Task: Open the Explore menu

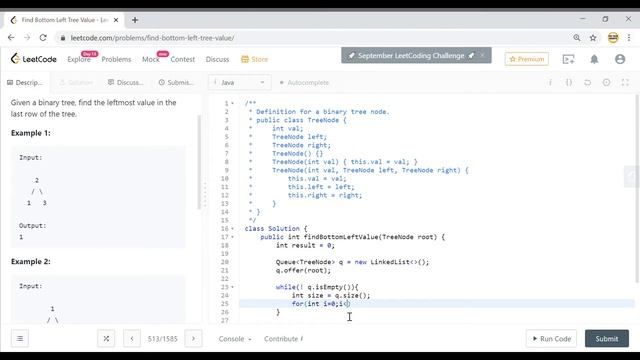Action: (79, 59)
